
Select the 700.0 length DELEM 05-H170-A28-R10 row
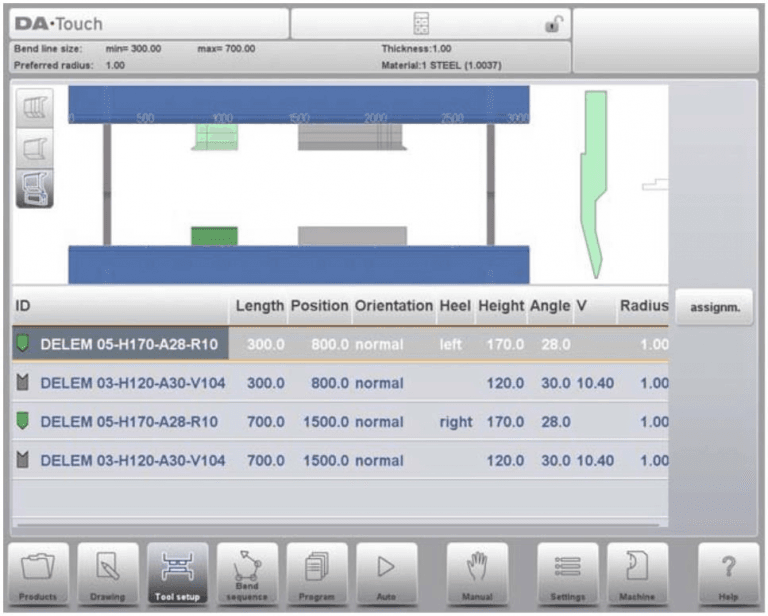[x=340, y=422]
